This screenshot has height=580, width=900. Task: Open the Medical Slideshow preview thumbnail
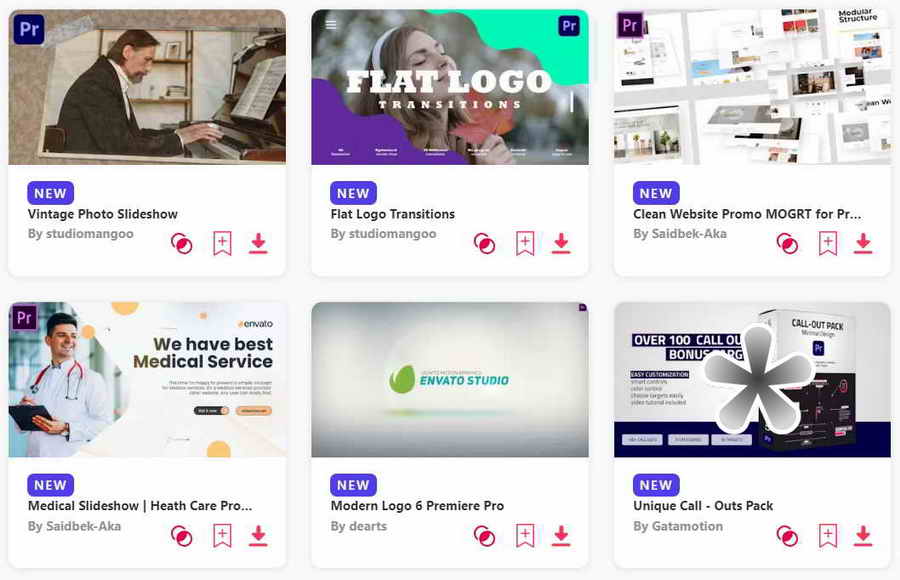click(x=147, y=380)
